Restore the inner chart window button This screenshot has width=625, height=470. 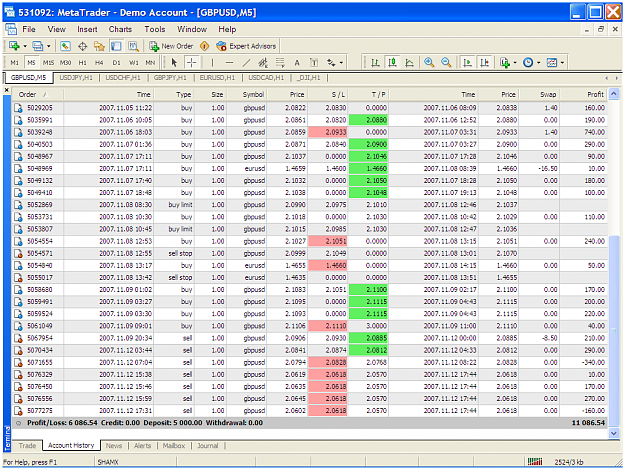point(601,29)
